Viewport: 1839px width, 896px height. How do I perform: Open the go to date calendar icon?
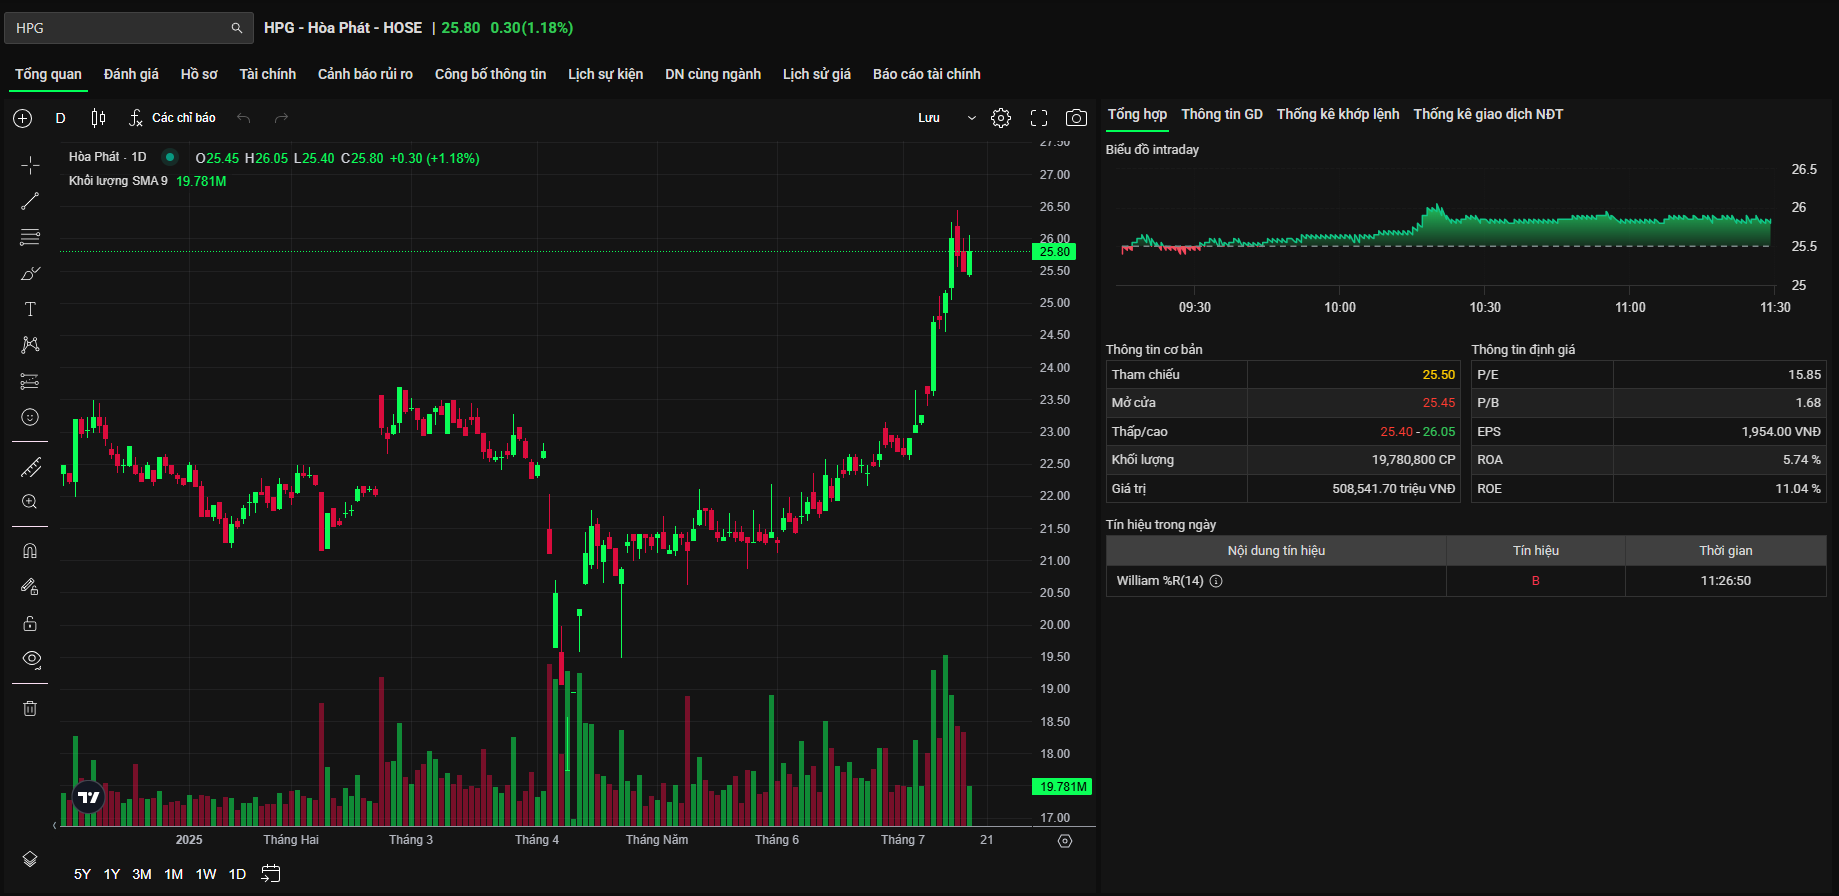[x=270, y=874]
